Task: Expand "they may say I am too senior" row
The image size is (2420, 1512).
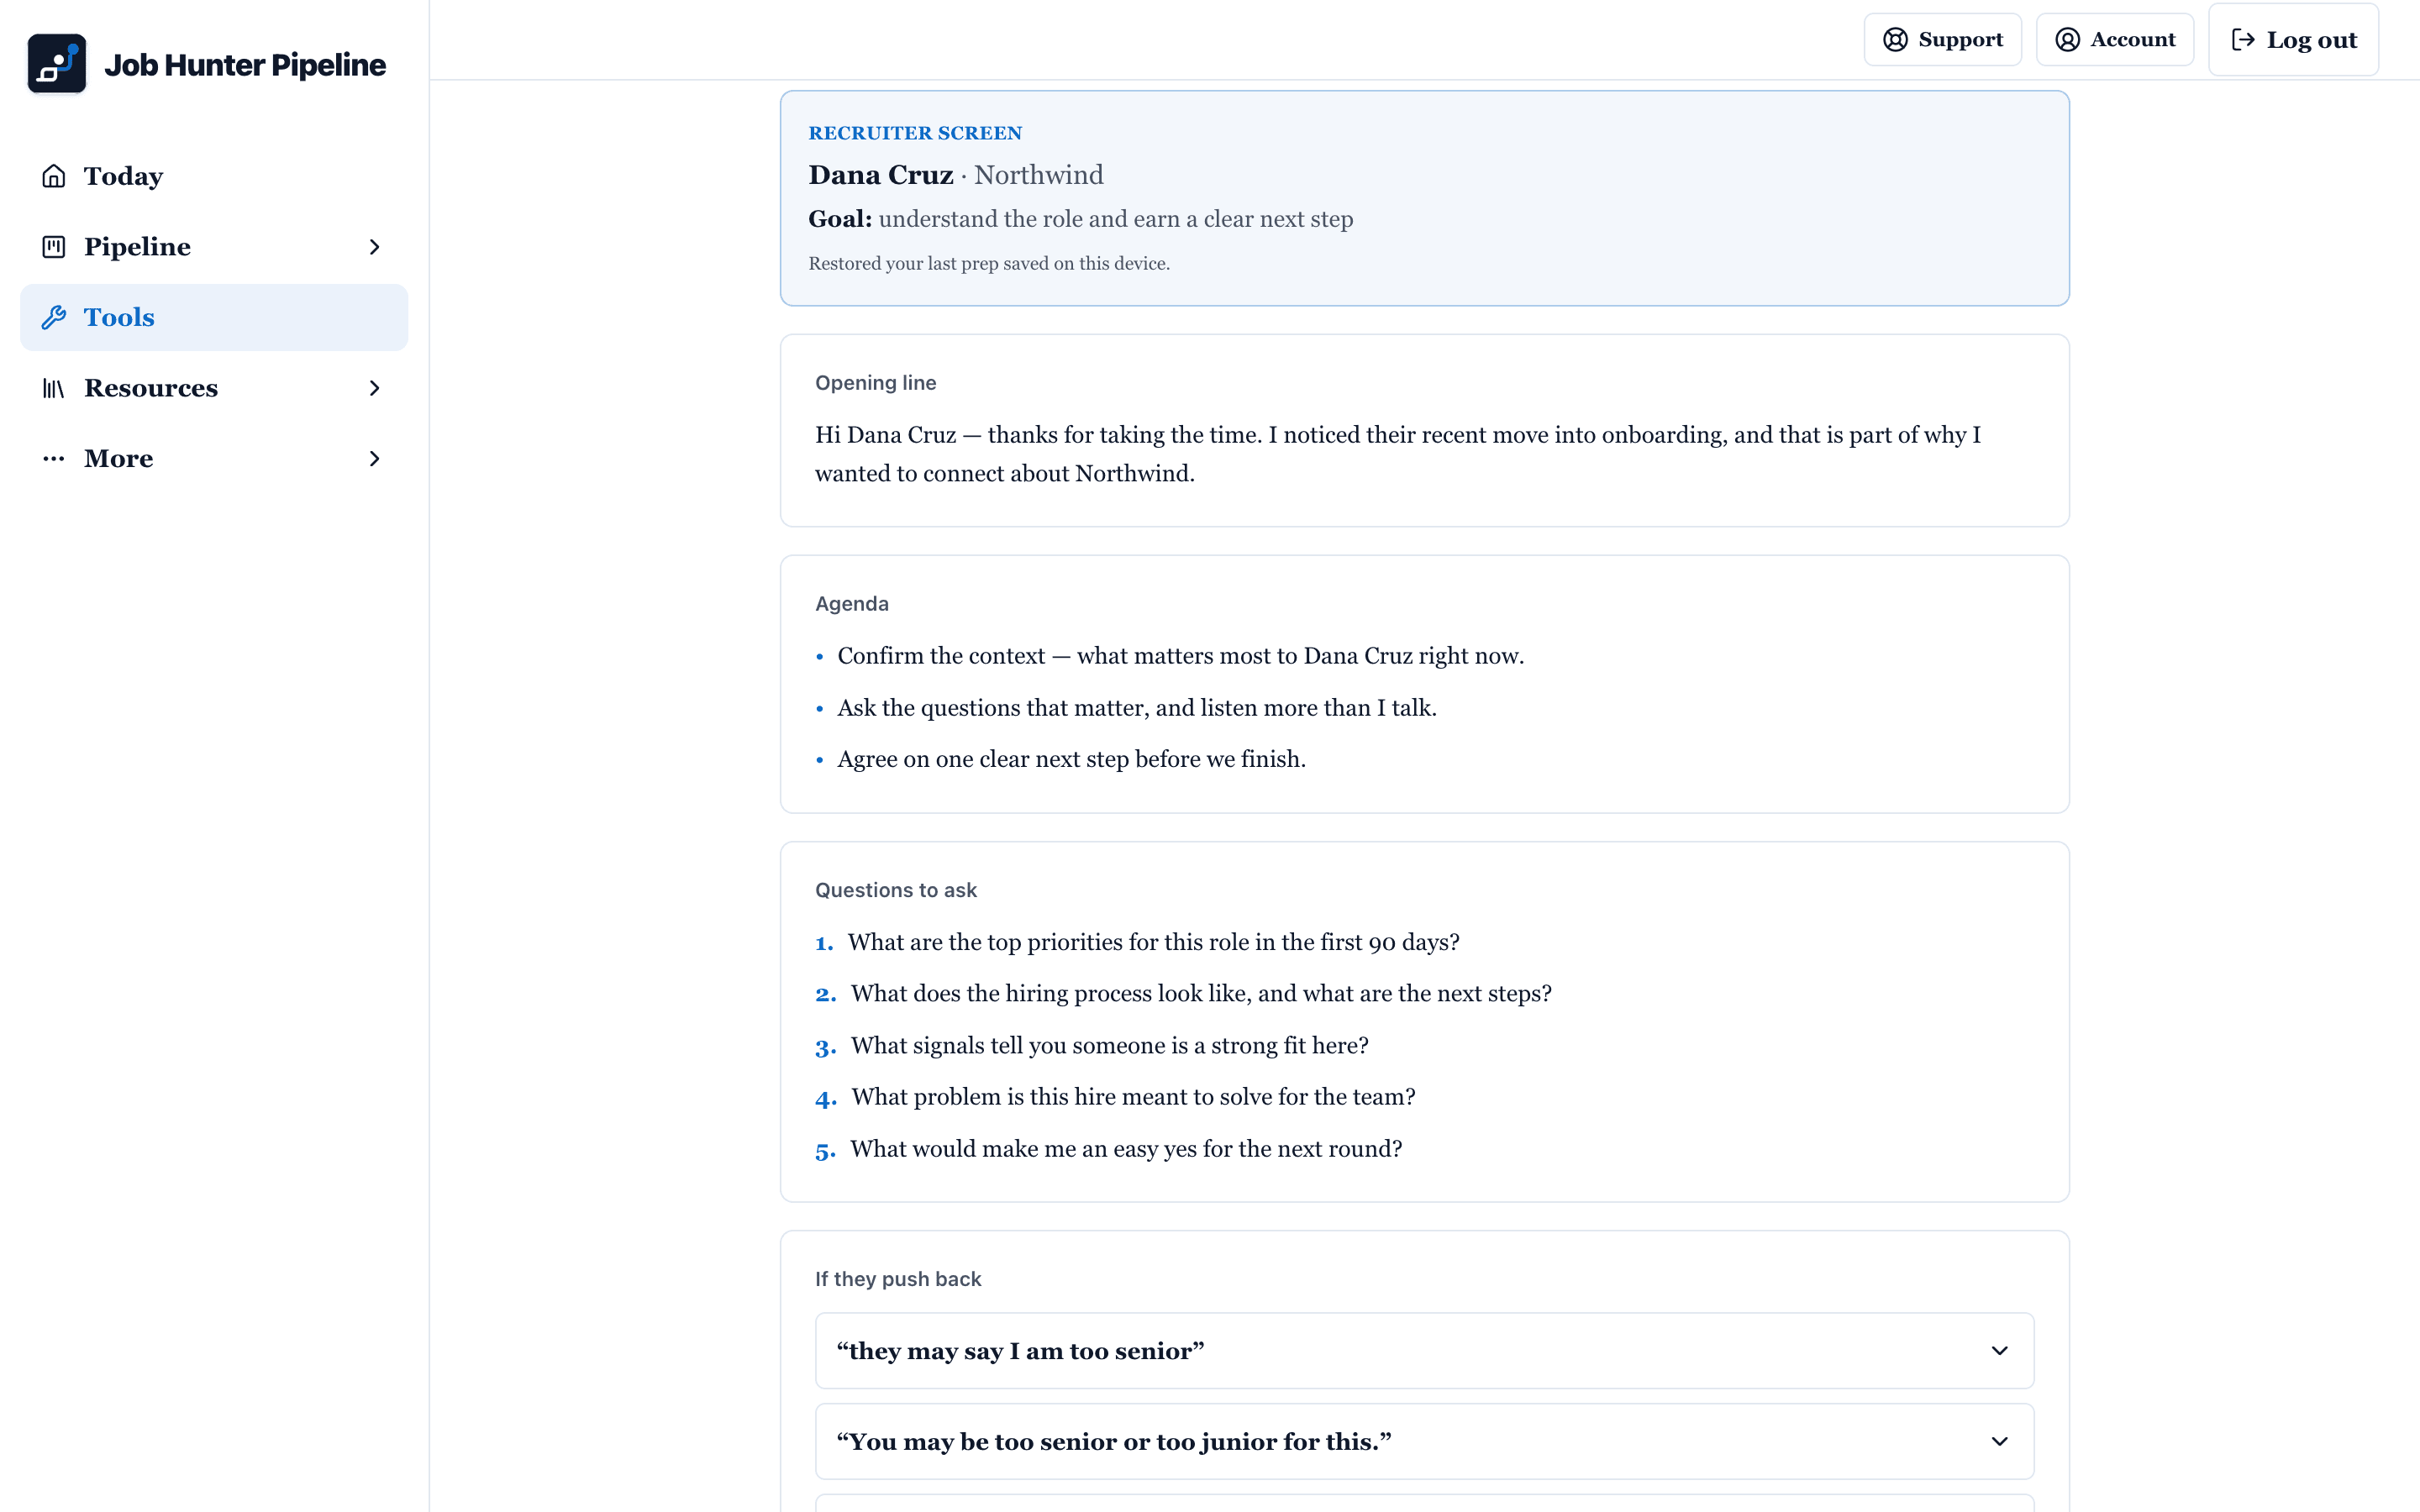Action: tap(1424, 1351)
